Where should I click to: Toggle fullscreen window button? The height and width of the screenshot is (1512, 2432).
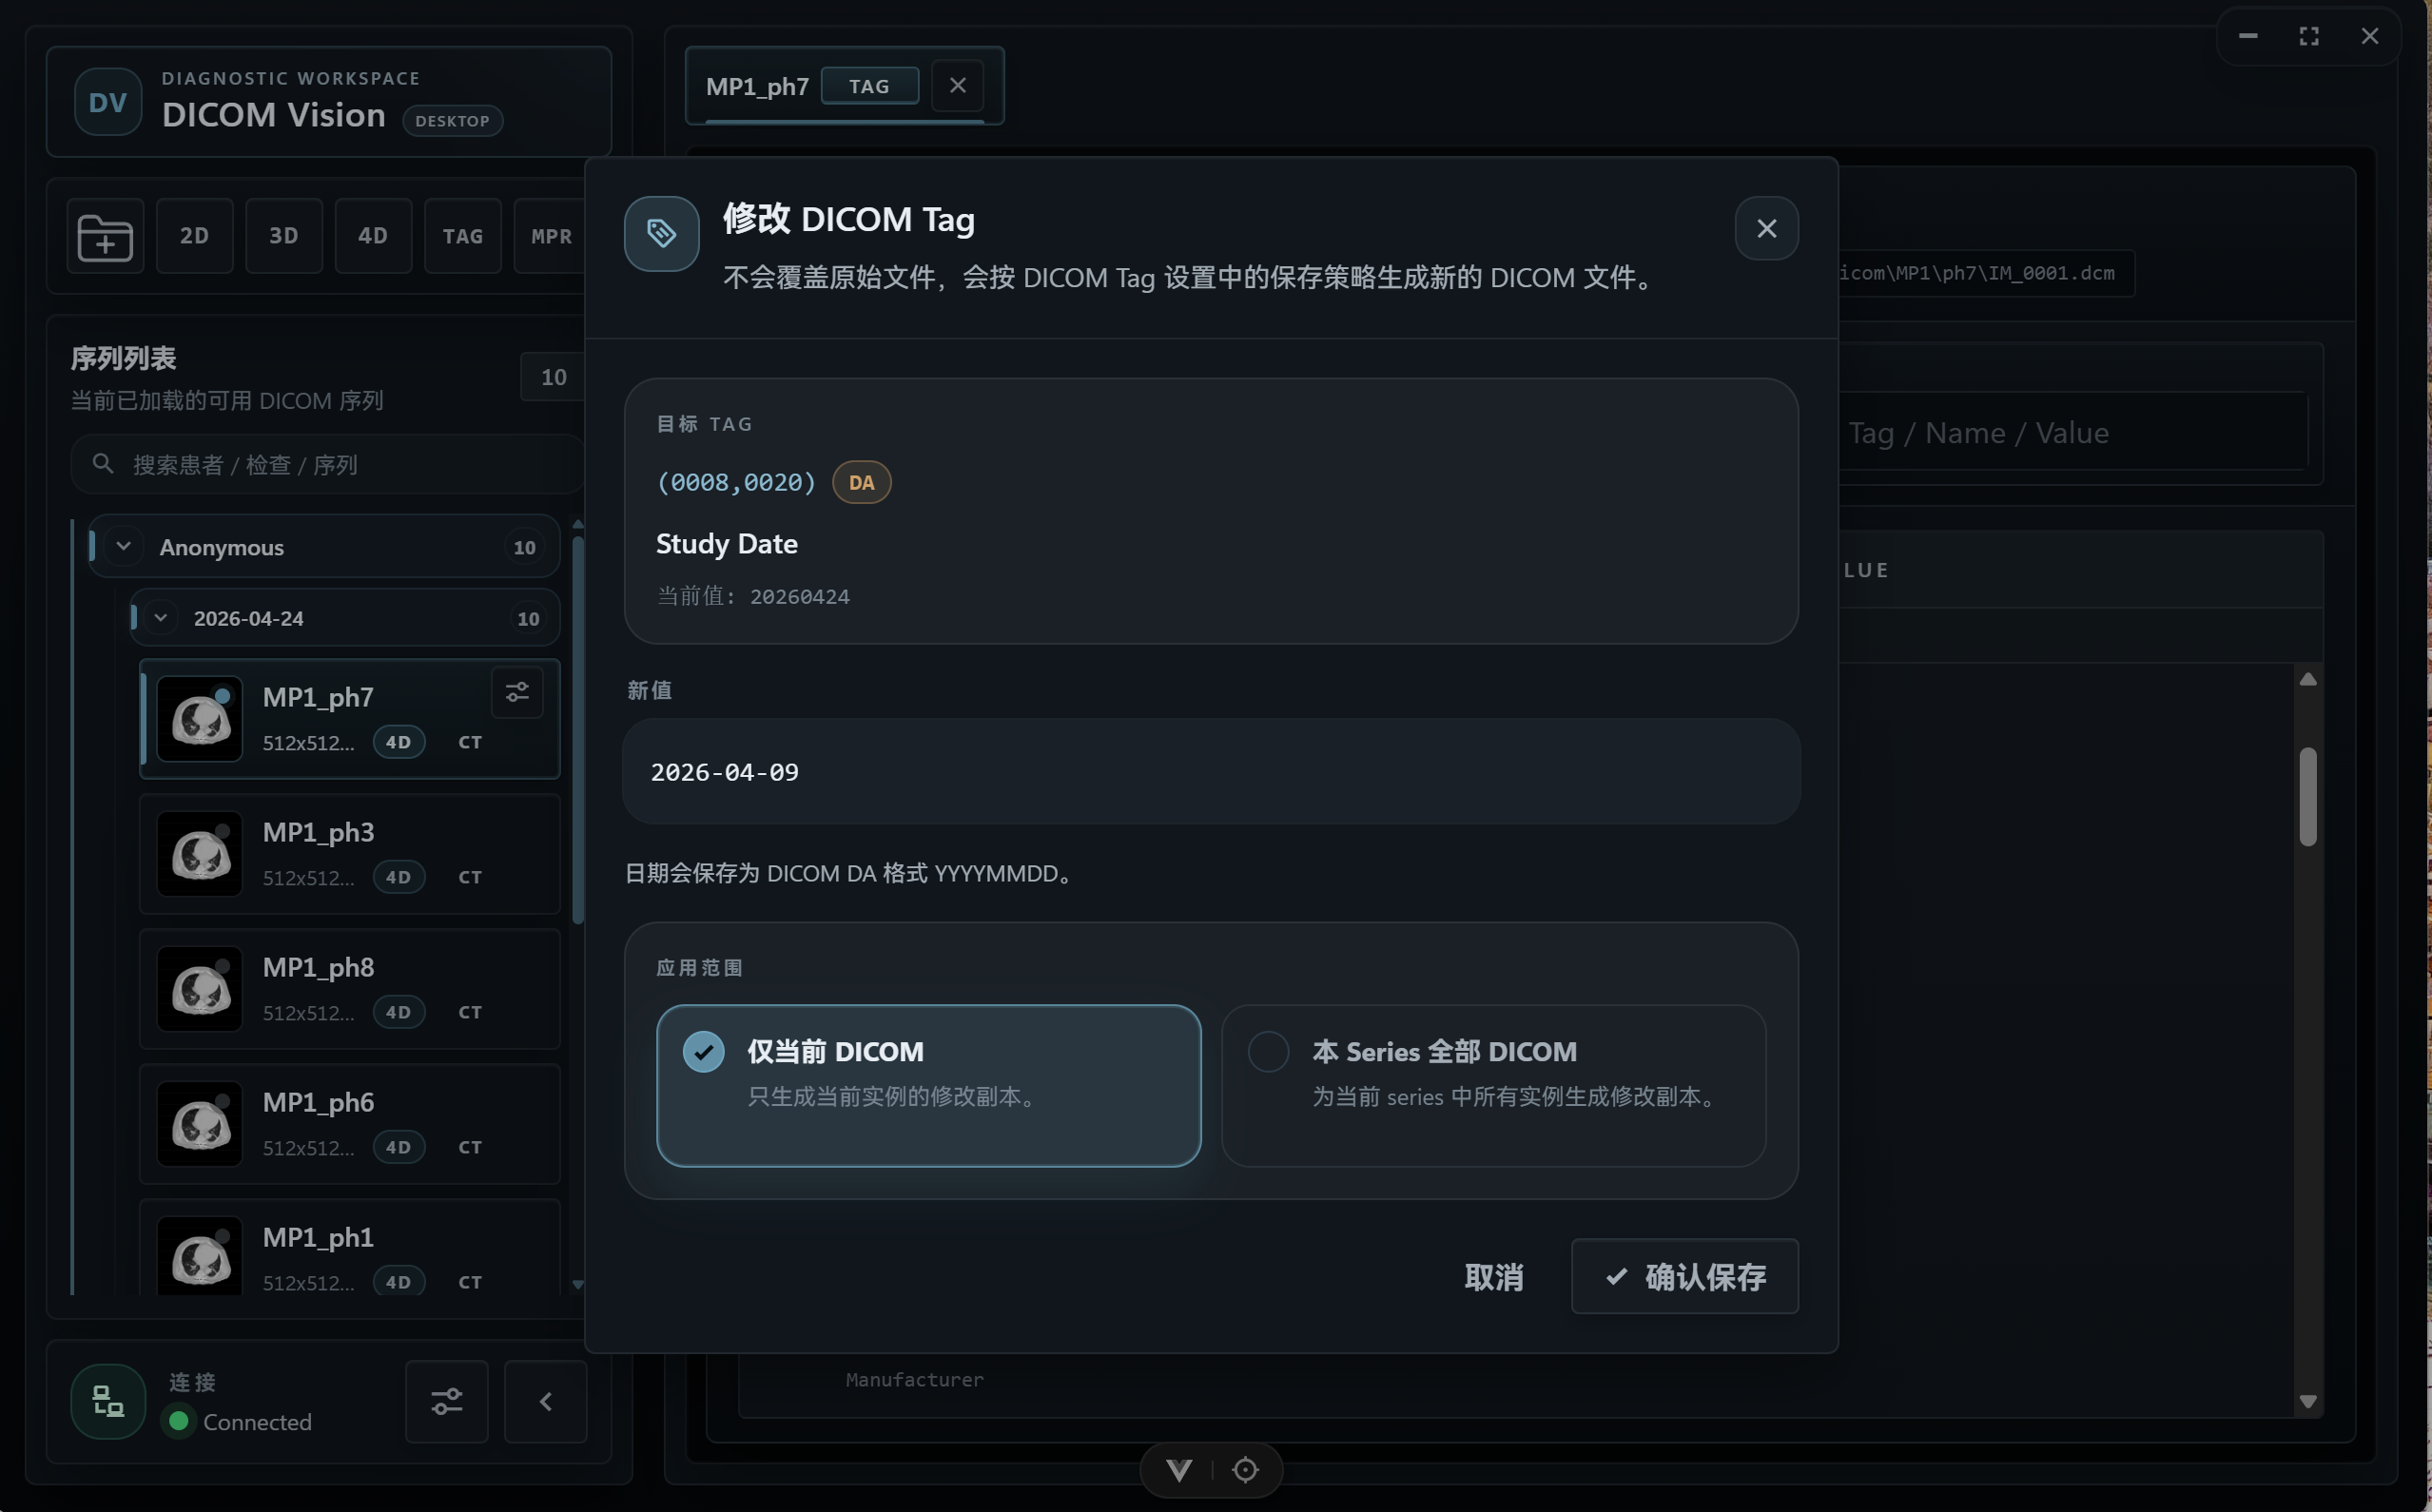pyautogui.click(x=2308, y=36)
